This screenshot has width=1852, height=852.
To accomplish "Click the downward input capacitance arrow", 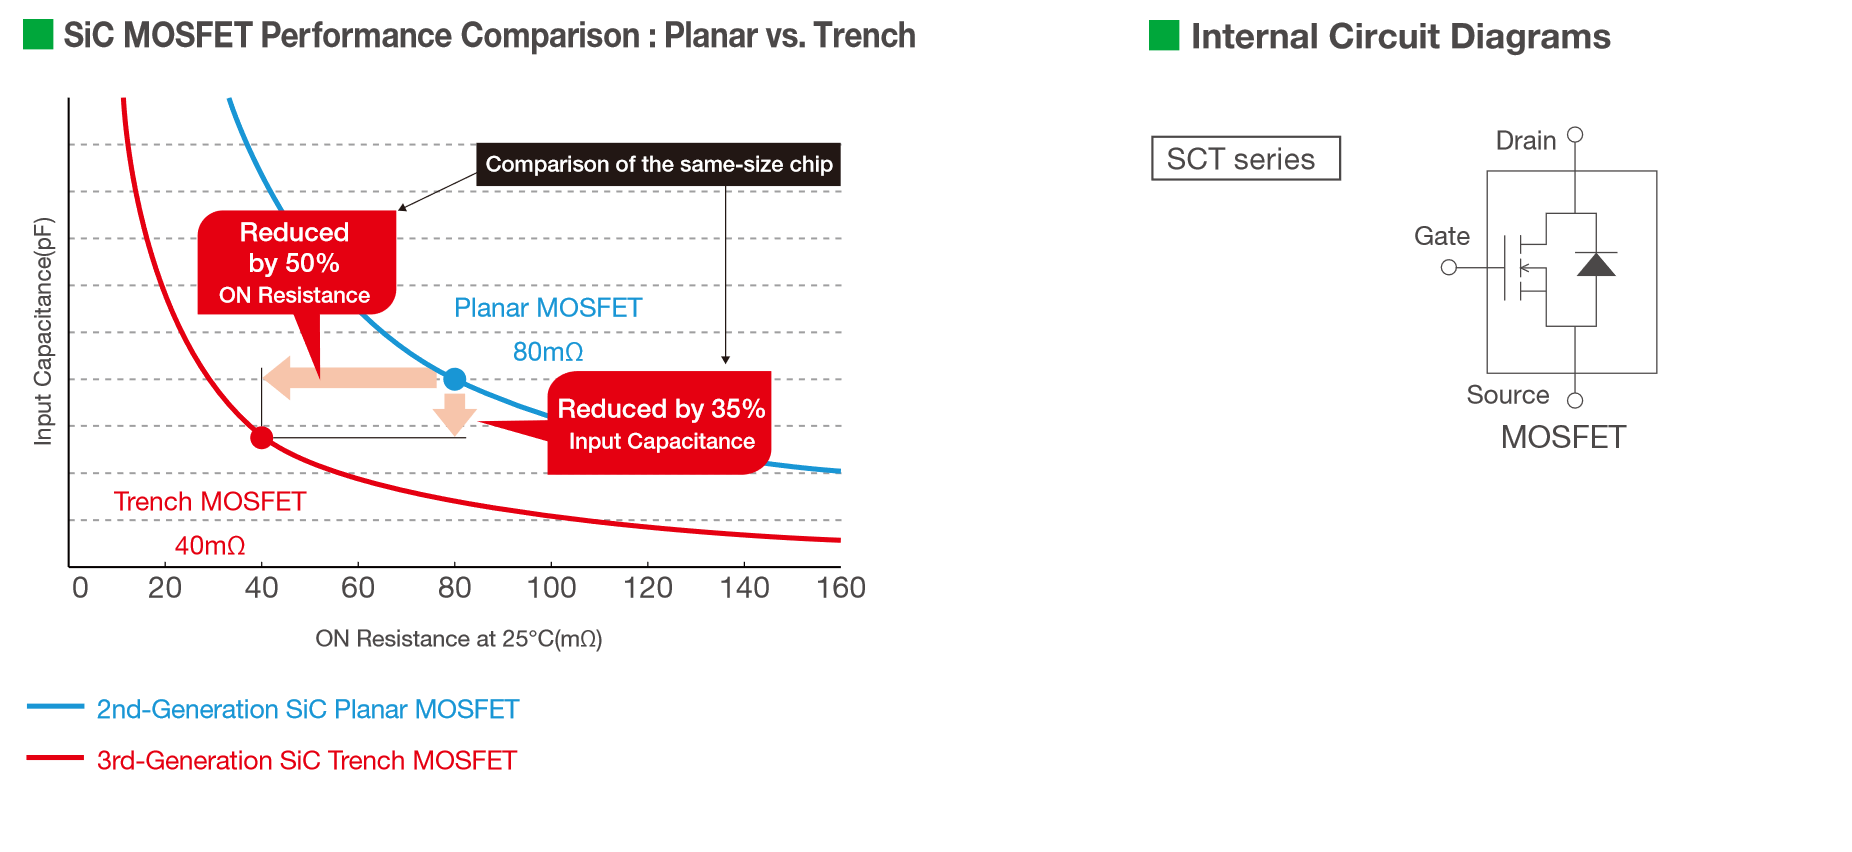I will [x=455, y=414].
